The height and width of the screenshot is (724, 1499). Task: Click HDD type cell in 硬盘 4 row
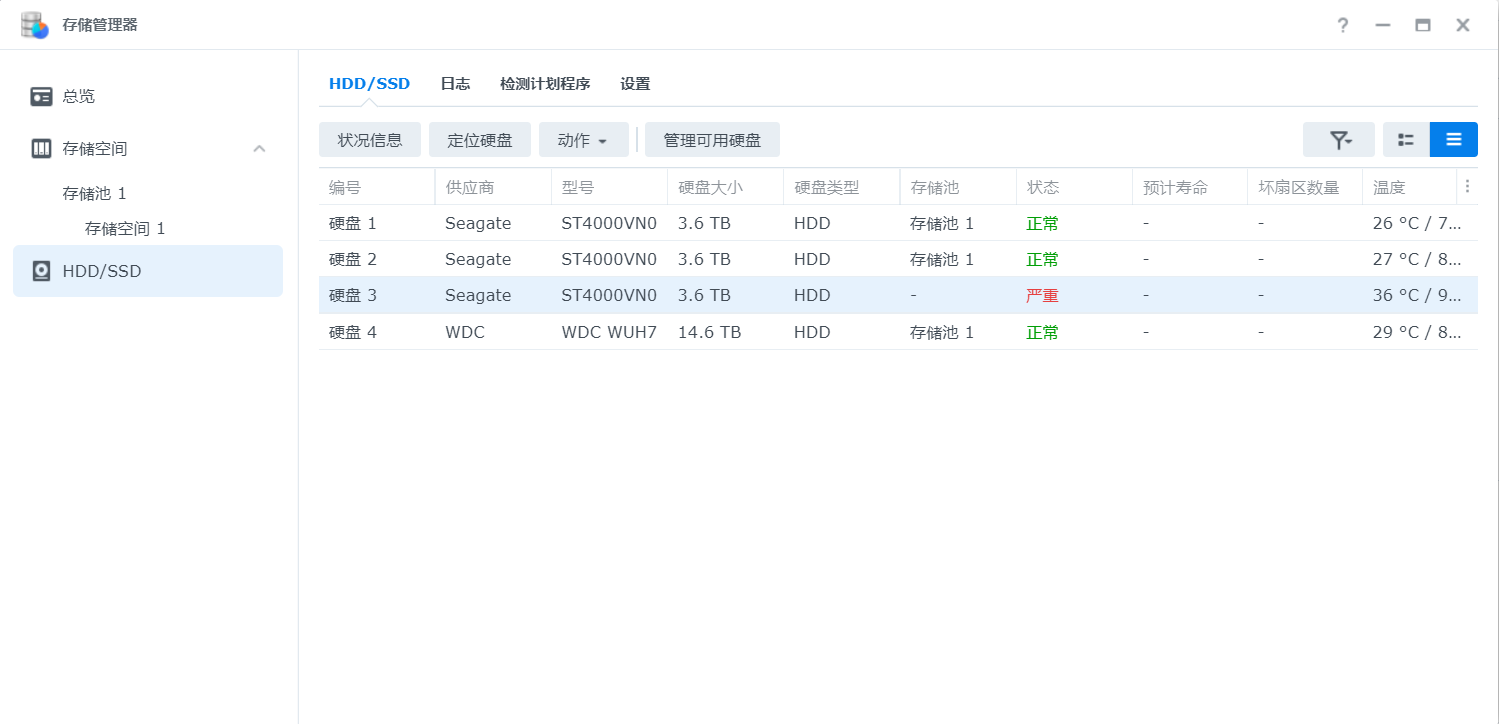pos(812,332)
